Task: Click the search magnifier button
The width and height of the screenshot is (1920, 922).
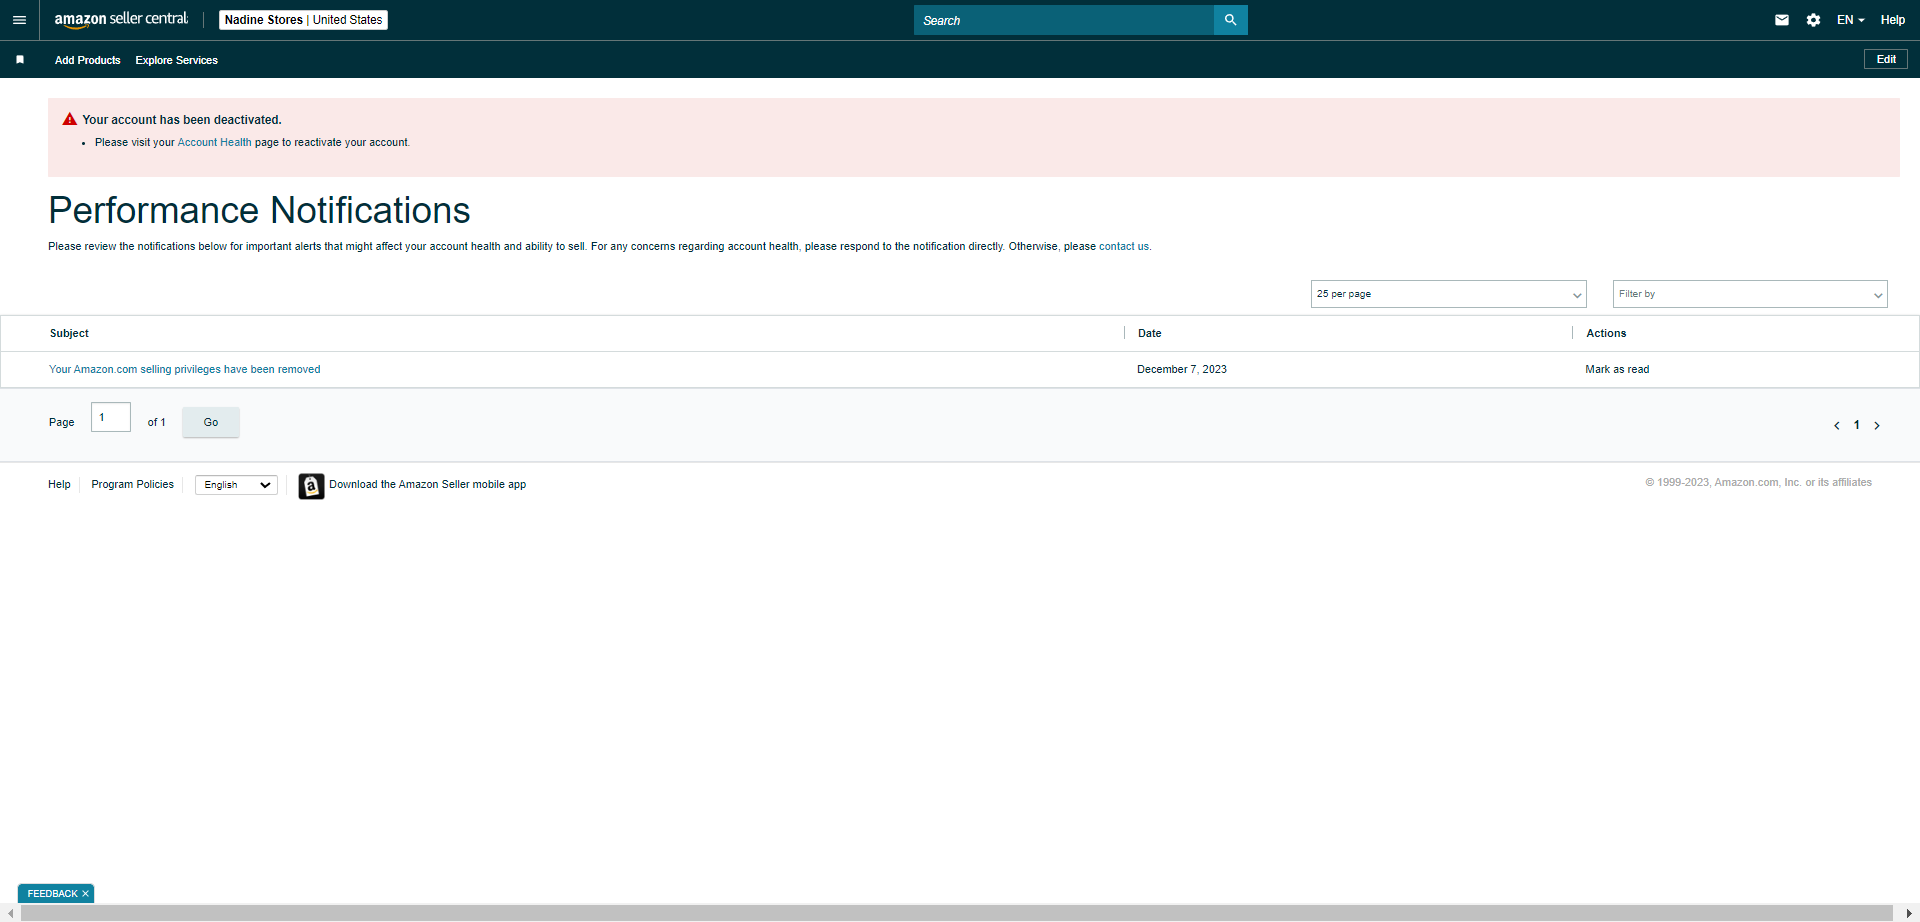Action: (1230, 20)
